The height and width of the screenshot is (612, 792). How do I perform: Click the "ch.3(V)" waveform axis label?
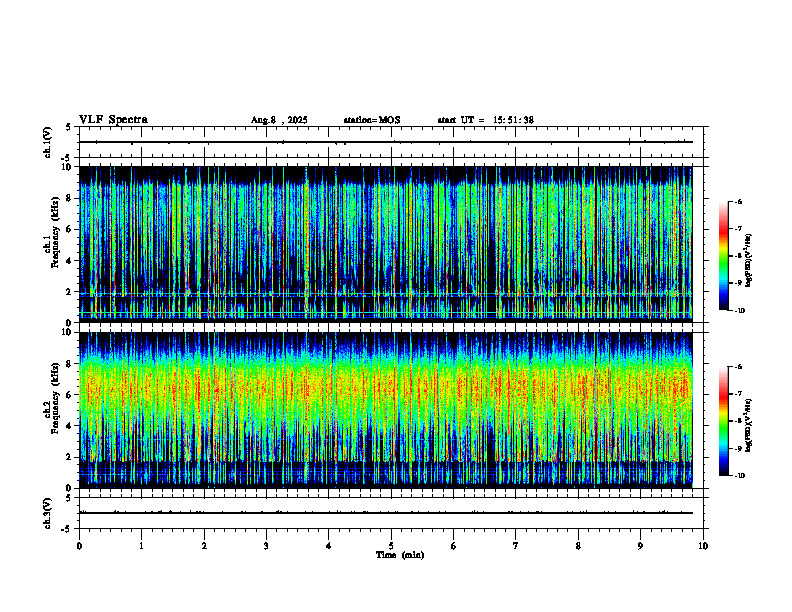pyautogui.click(x=48, y=513)
